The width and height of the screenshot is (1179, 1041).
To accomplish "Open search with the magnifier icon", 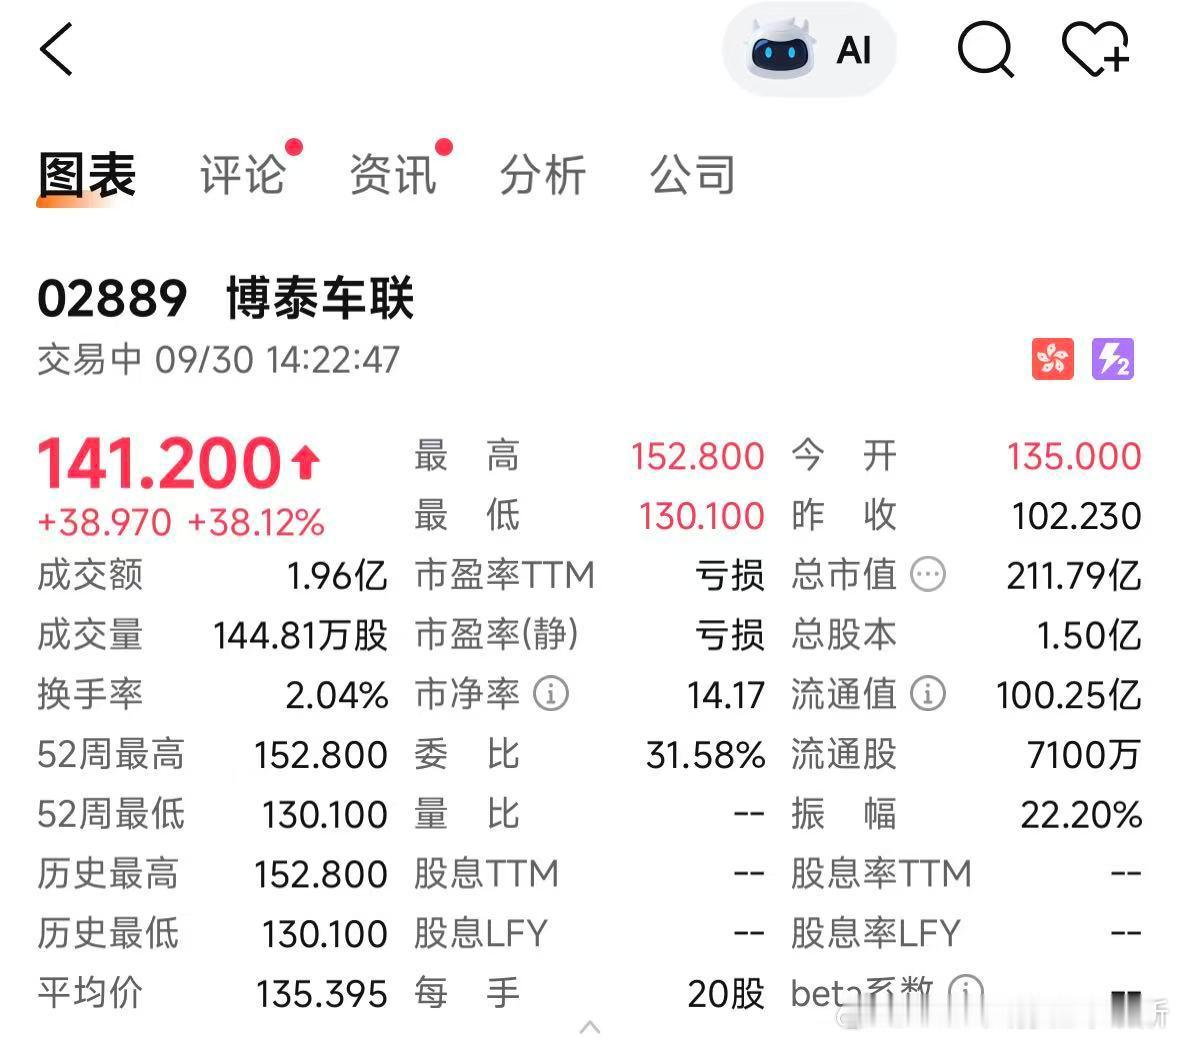I will click(985, 50).
